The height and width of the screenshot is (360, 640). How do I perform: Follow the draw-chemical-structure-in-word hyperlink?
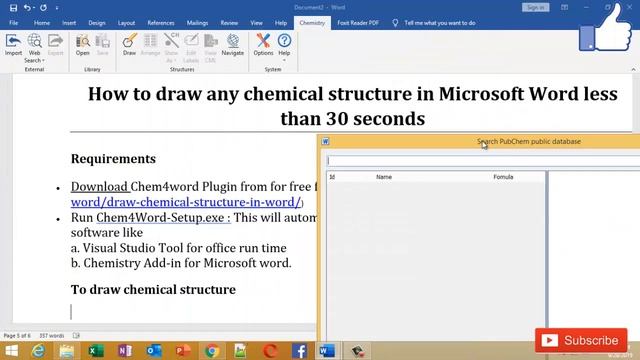(x=186, y=202)
